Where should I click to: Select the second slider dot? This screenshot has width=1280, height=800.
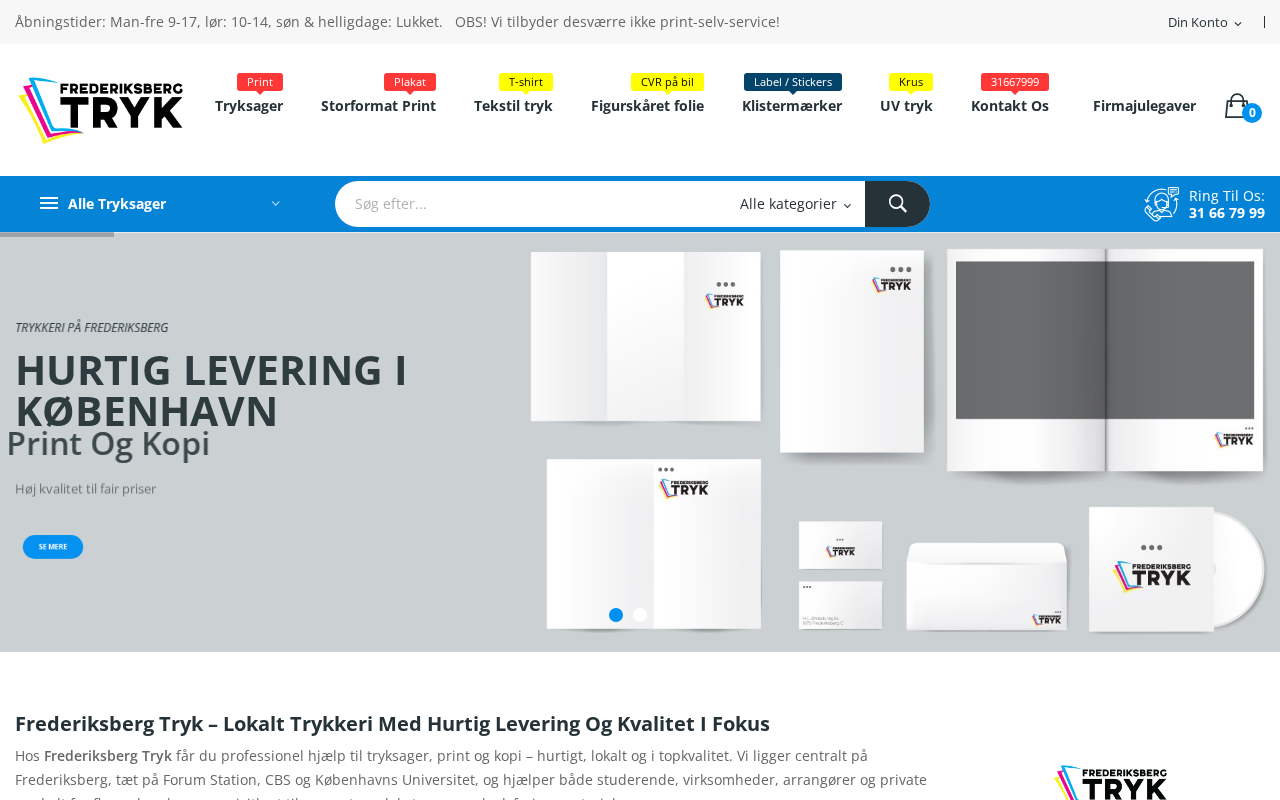coord(640,615)
